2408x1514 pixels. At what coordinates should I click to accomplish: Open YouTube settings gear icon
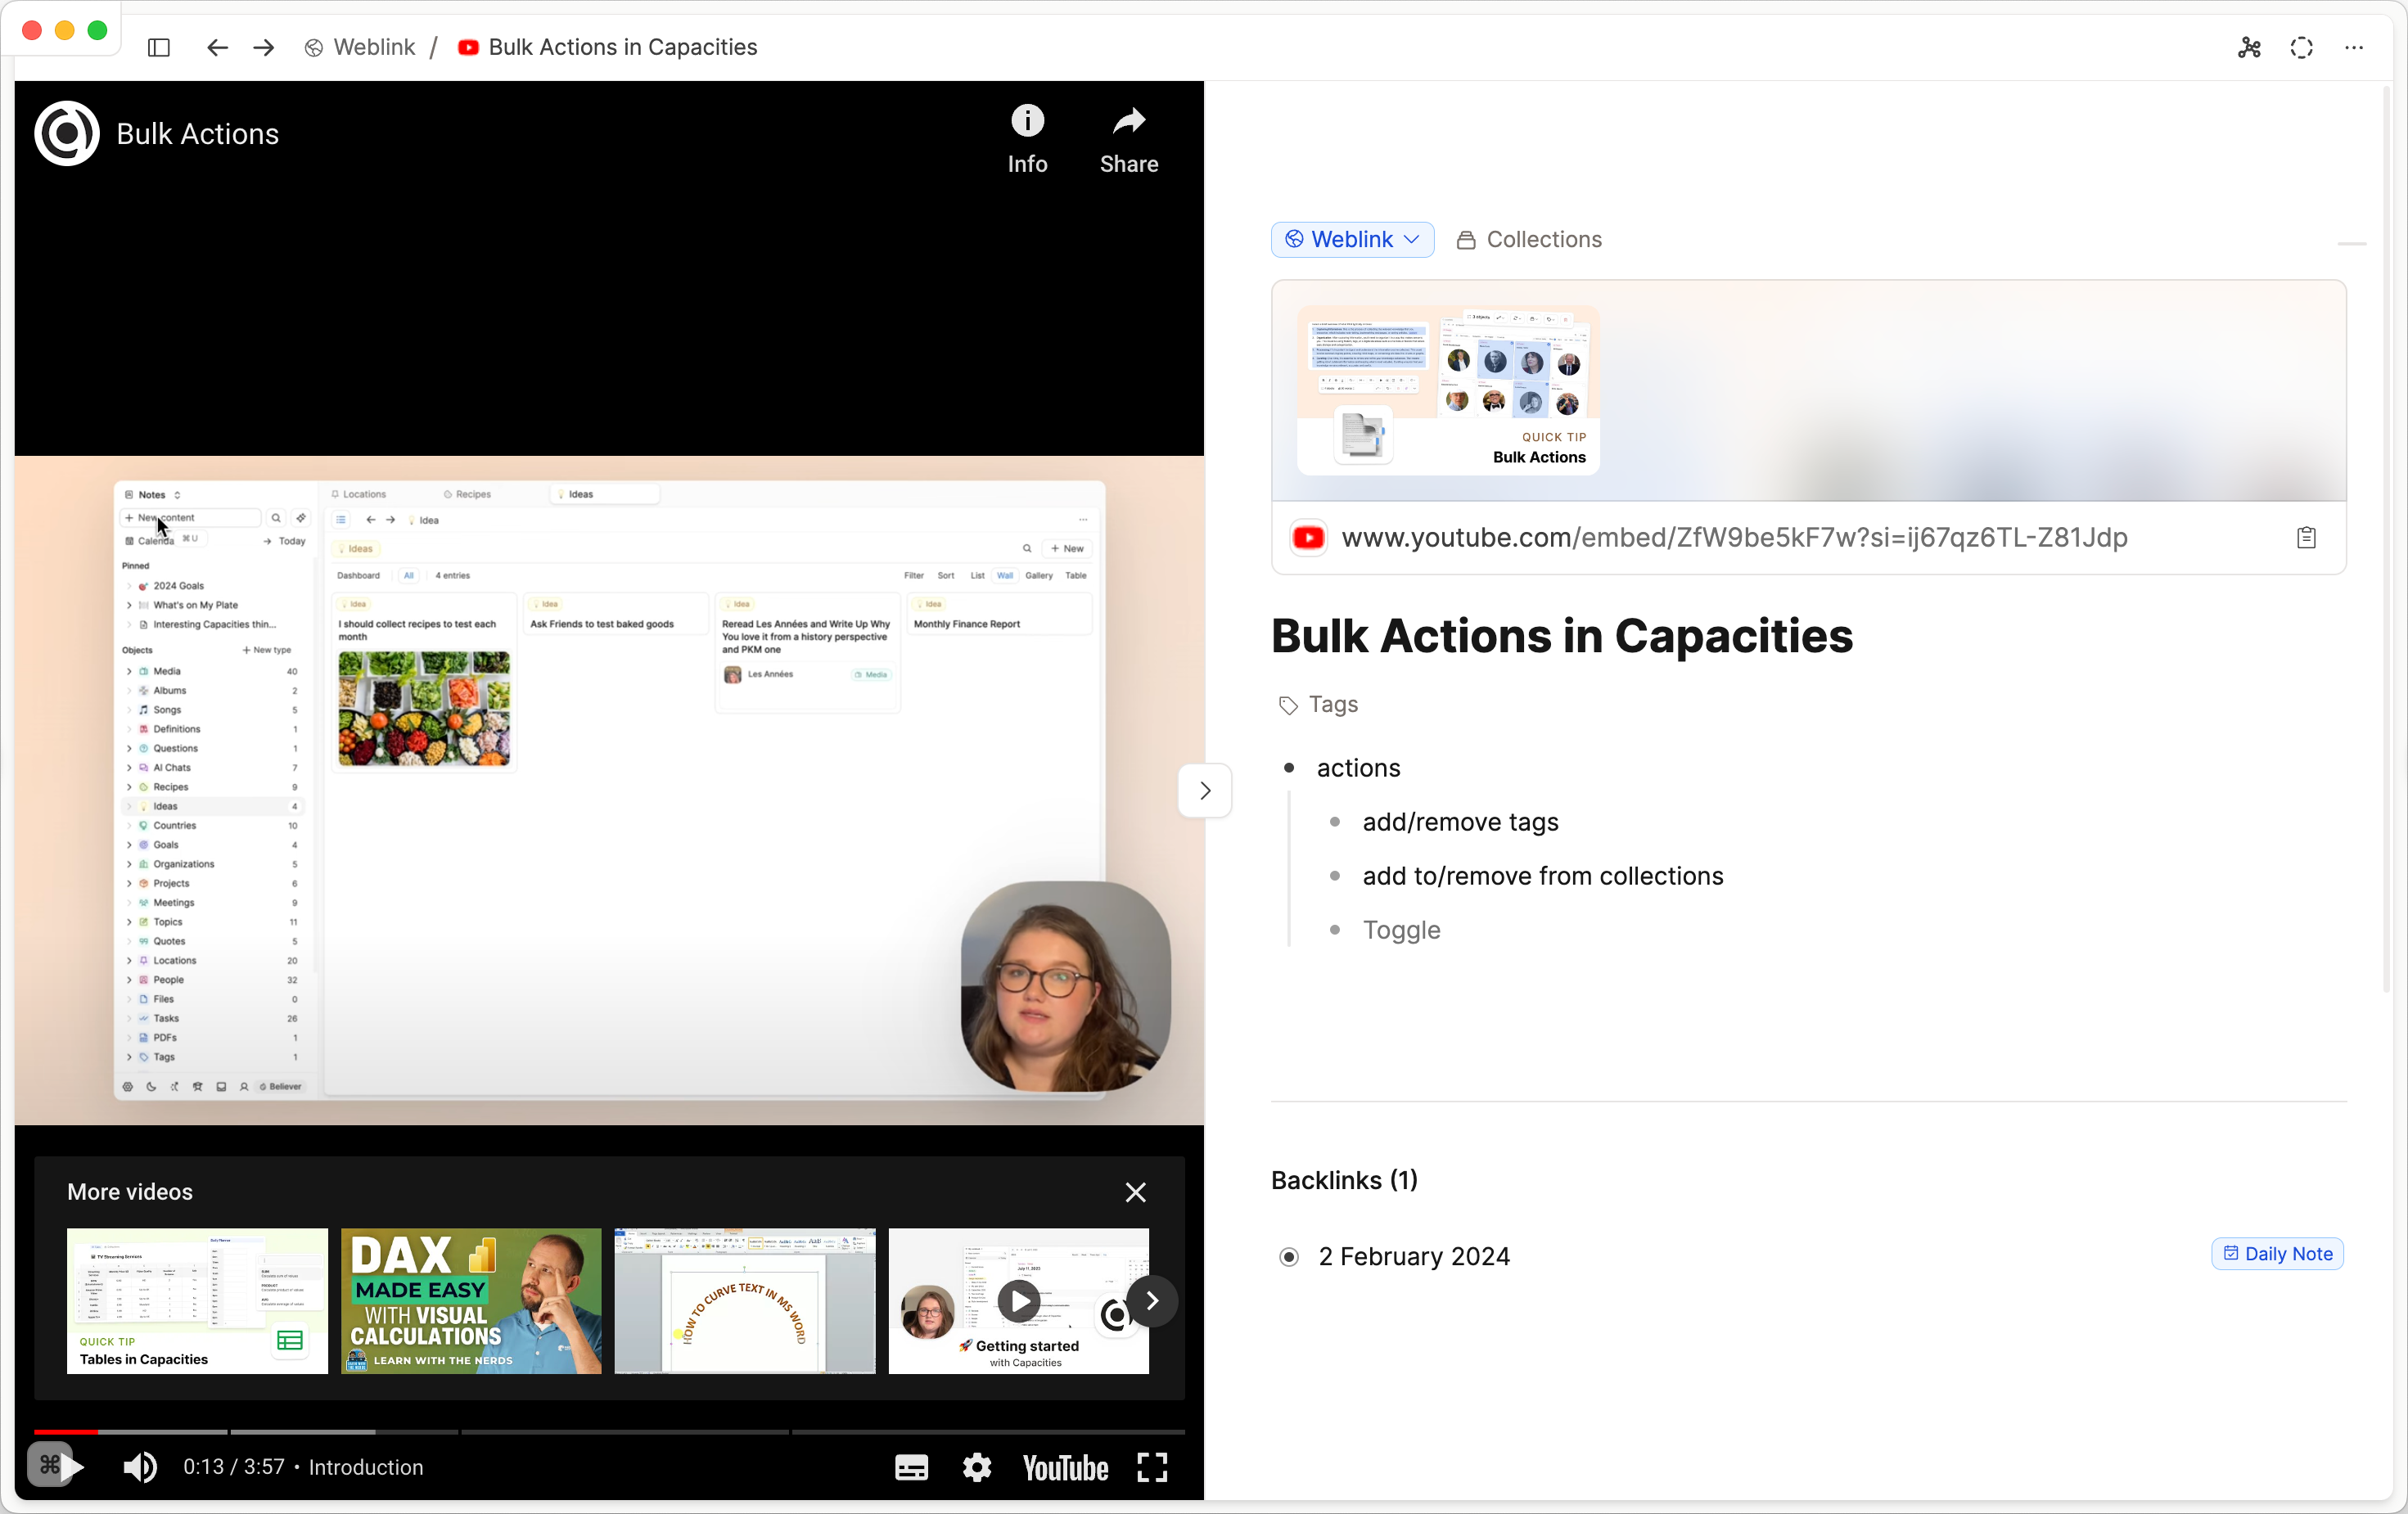(x=976, y=1467)
